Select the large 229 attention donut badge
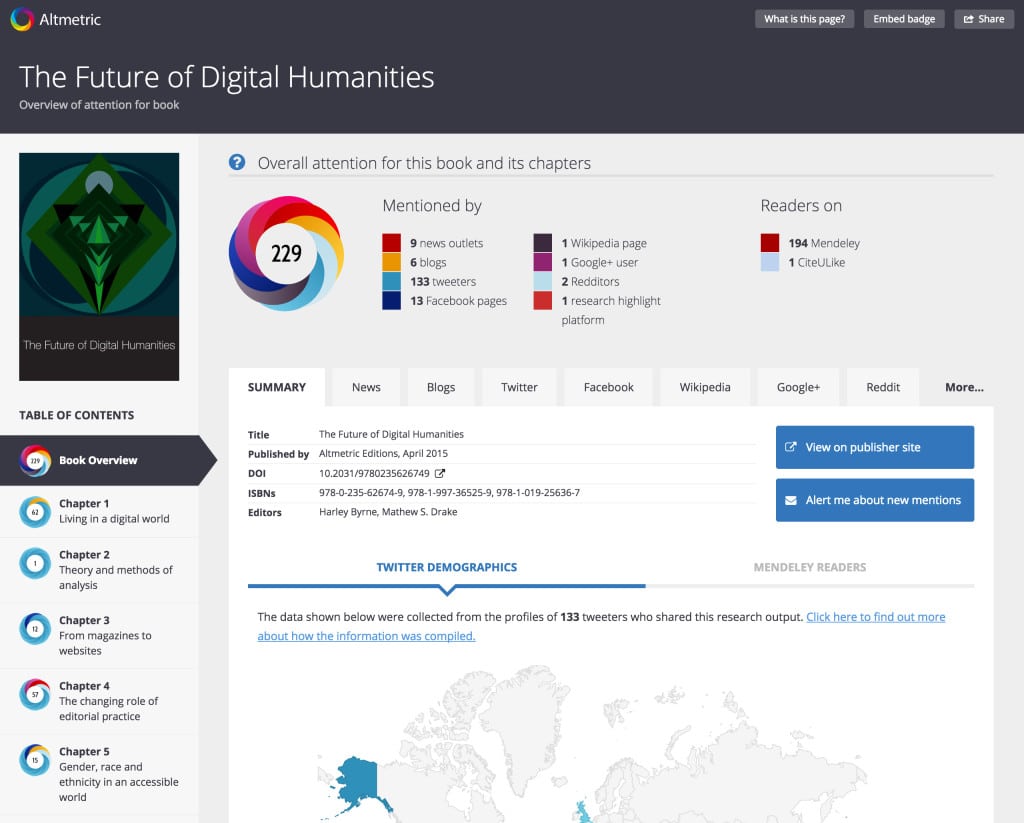Viewport: 1024px width, 823px height. 288,253
